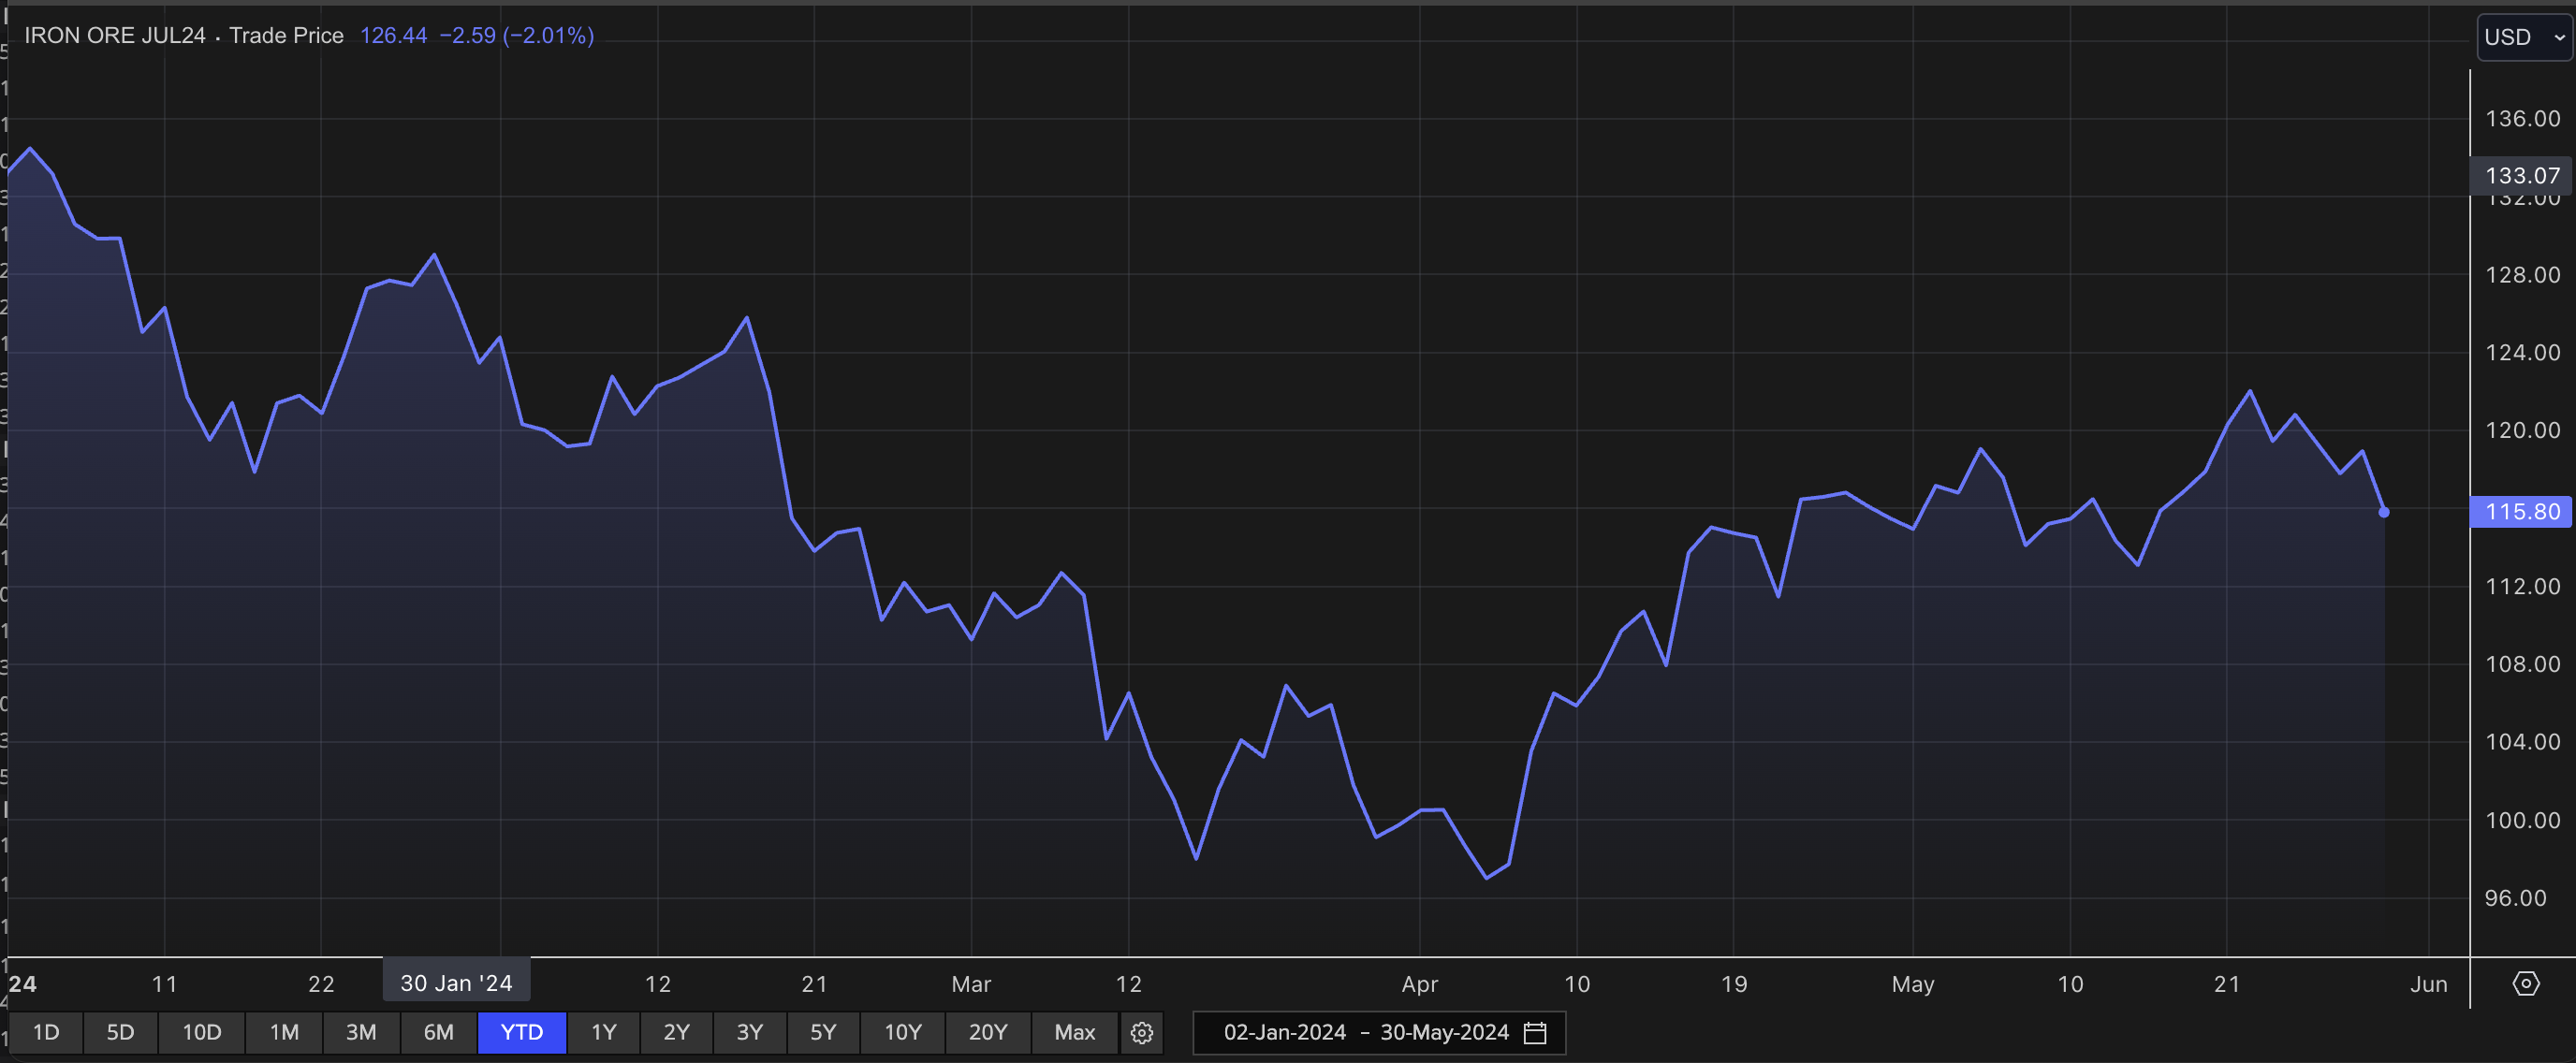Open chart axis settings icon at bottom right
Viewport: 2576px width, 1063px height.
pyautogui.click(x=2525, y=984)
